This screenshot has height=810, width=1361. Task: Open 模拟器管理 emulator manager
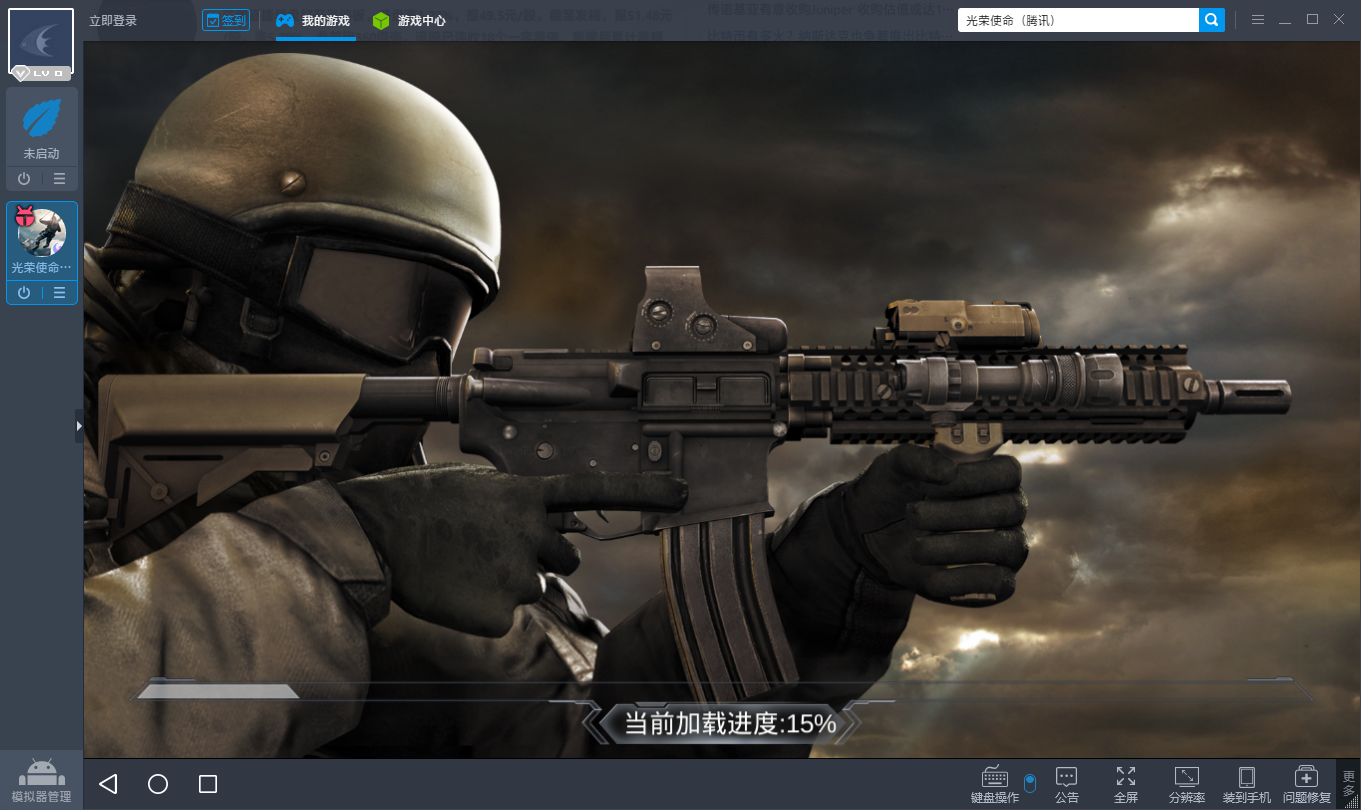pyautogui.click(x=41, y=780)
